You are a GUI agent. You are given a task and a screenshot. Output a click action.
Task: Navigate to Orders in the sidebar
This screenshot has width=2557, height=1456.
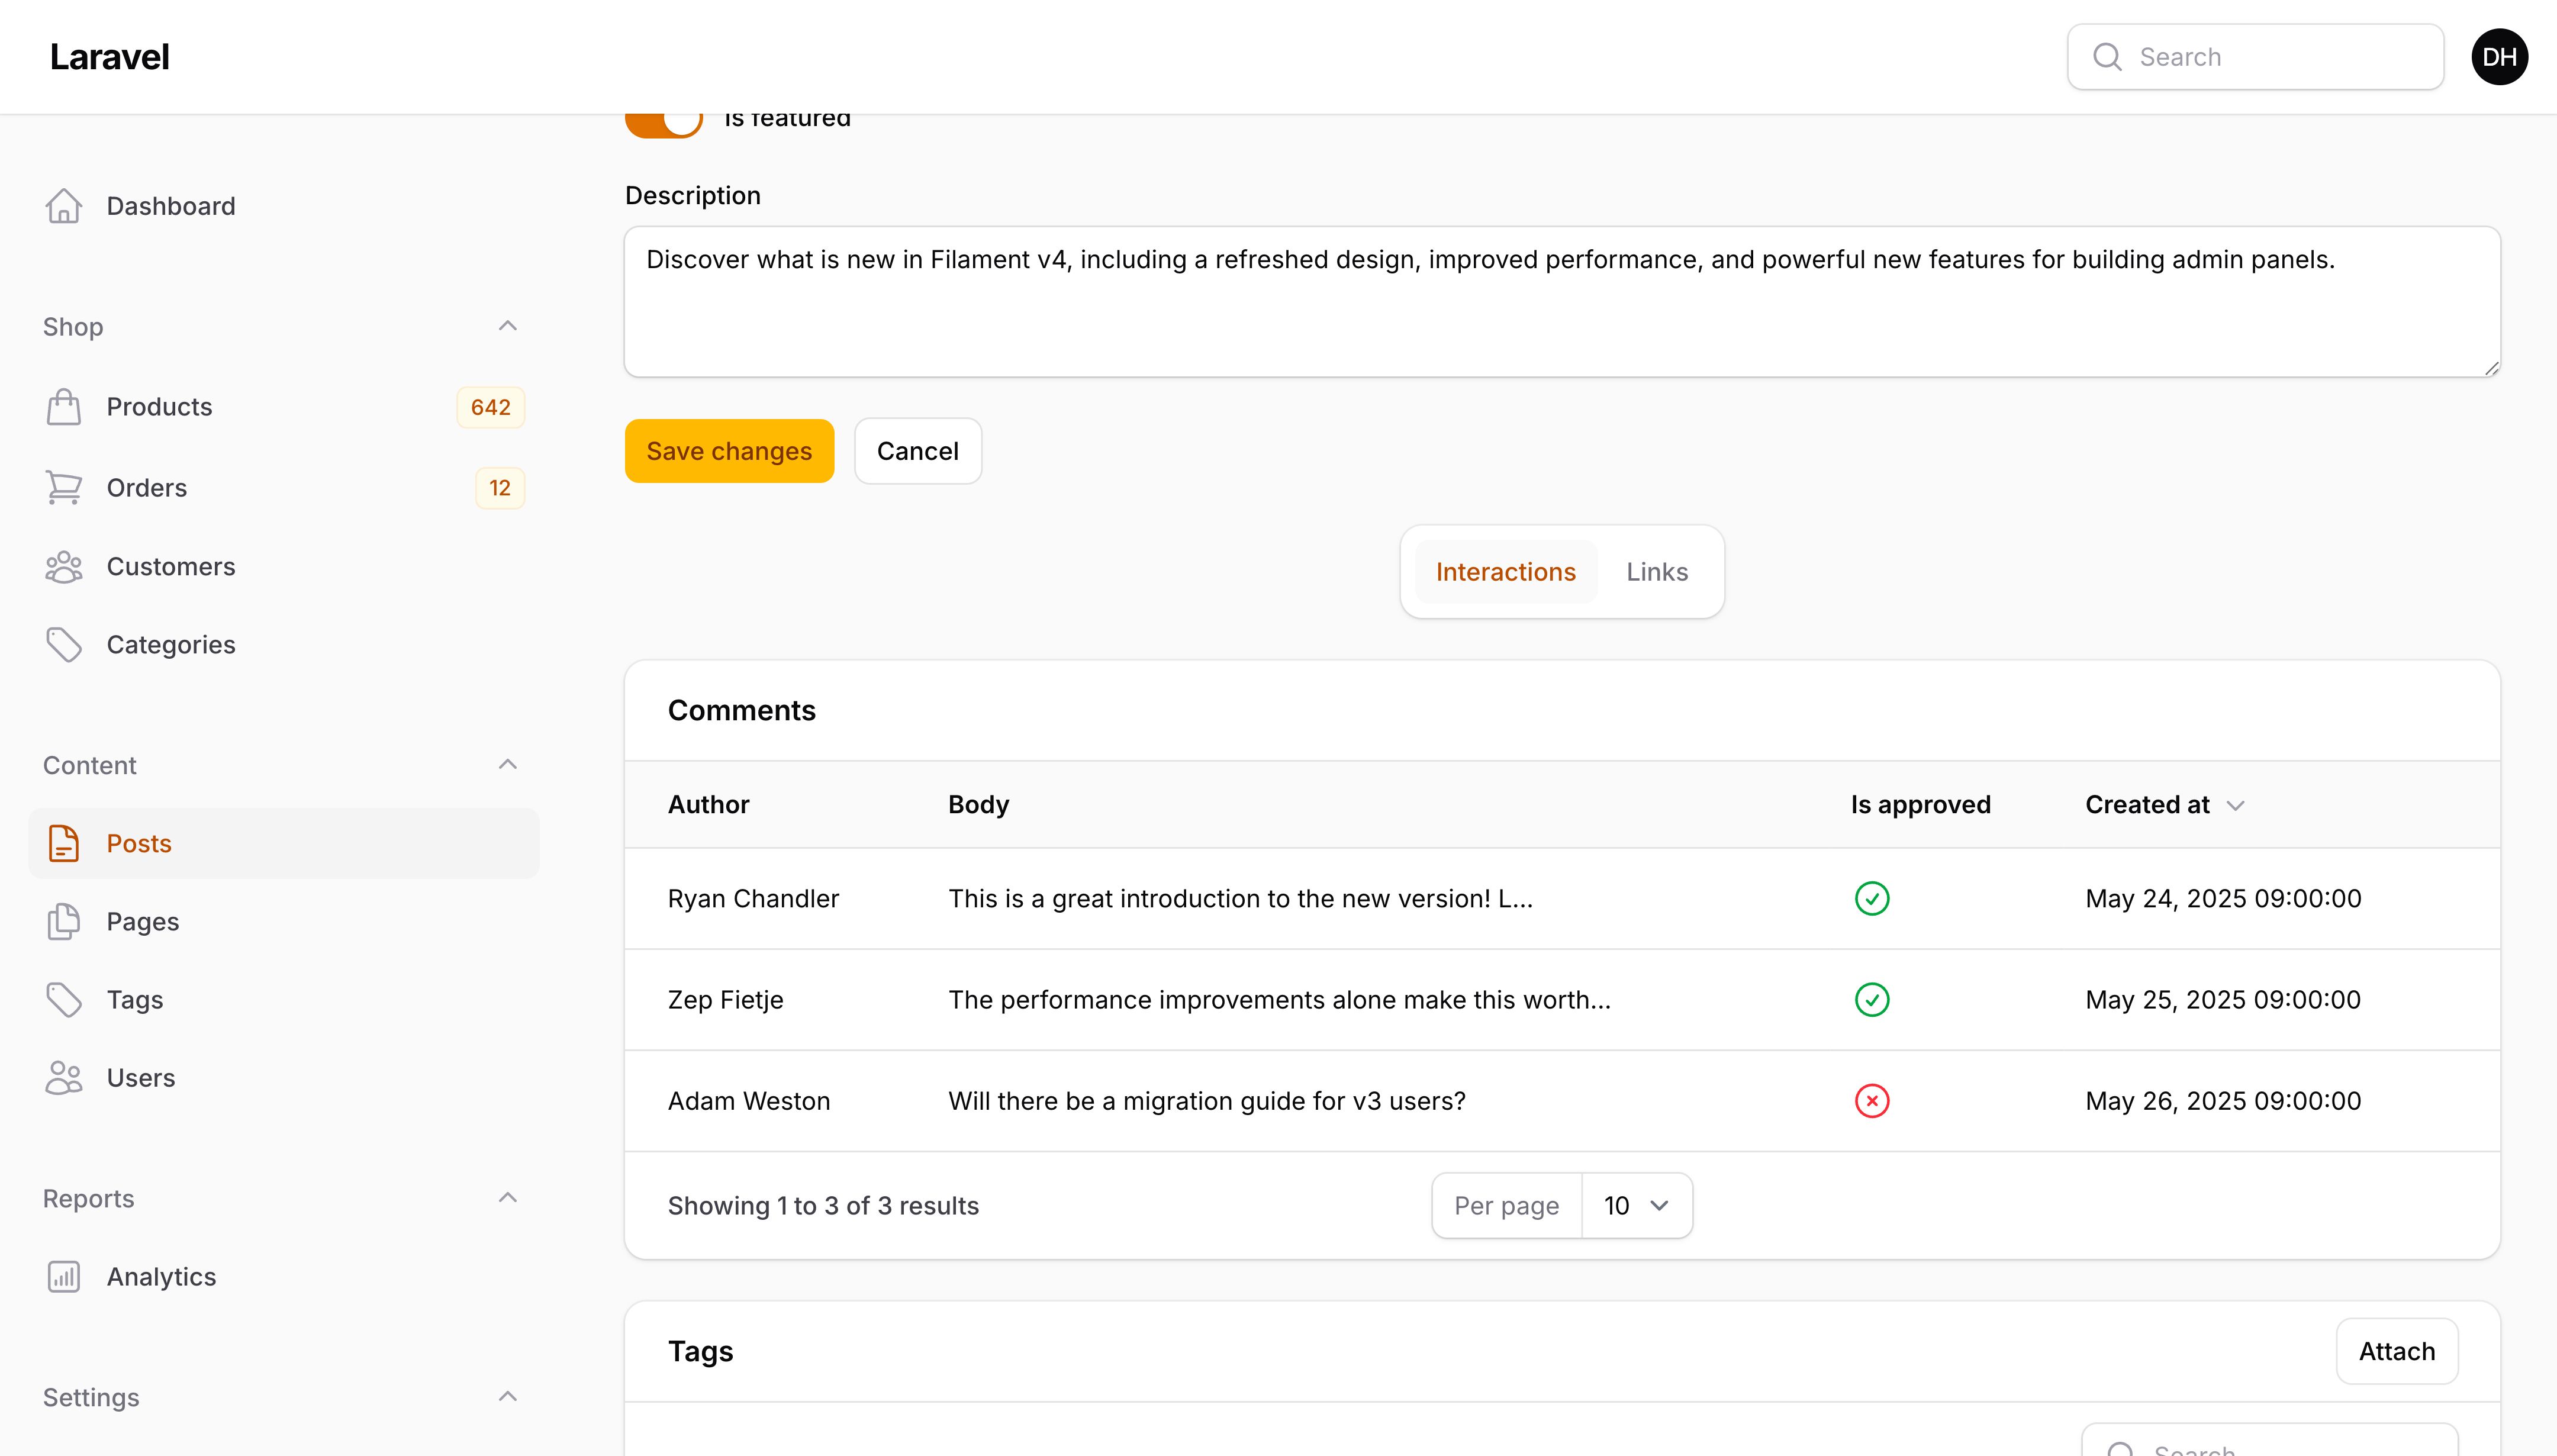[284, 487]
